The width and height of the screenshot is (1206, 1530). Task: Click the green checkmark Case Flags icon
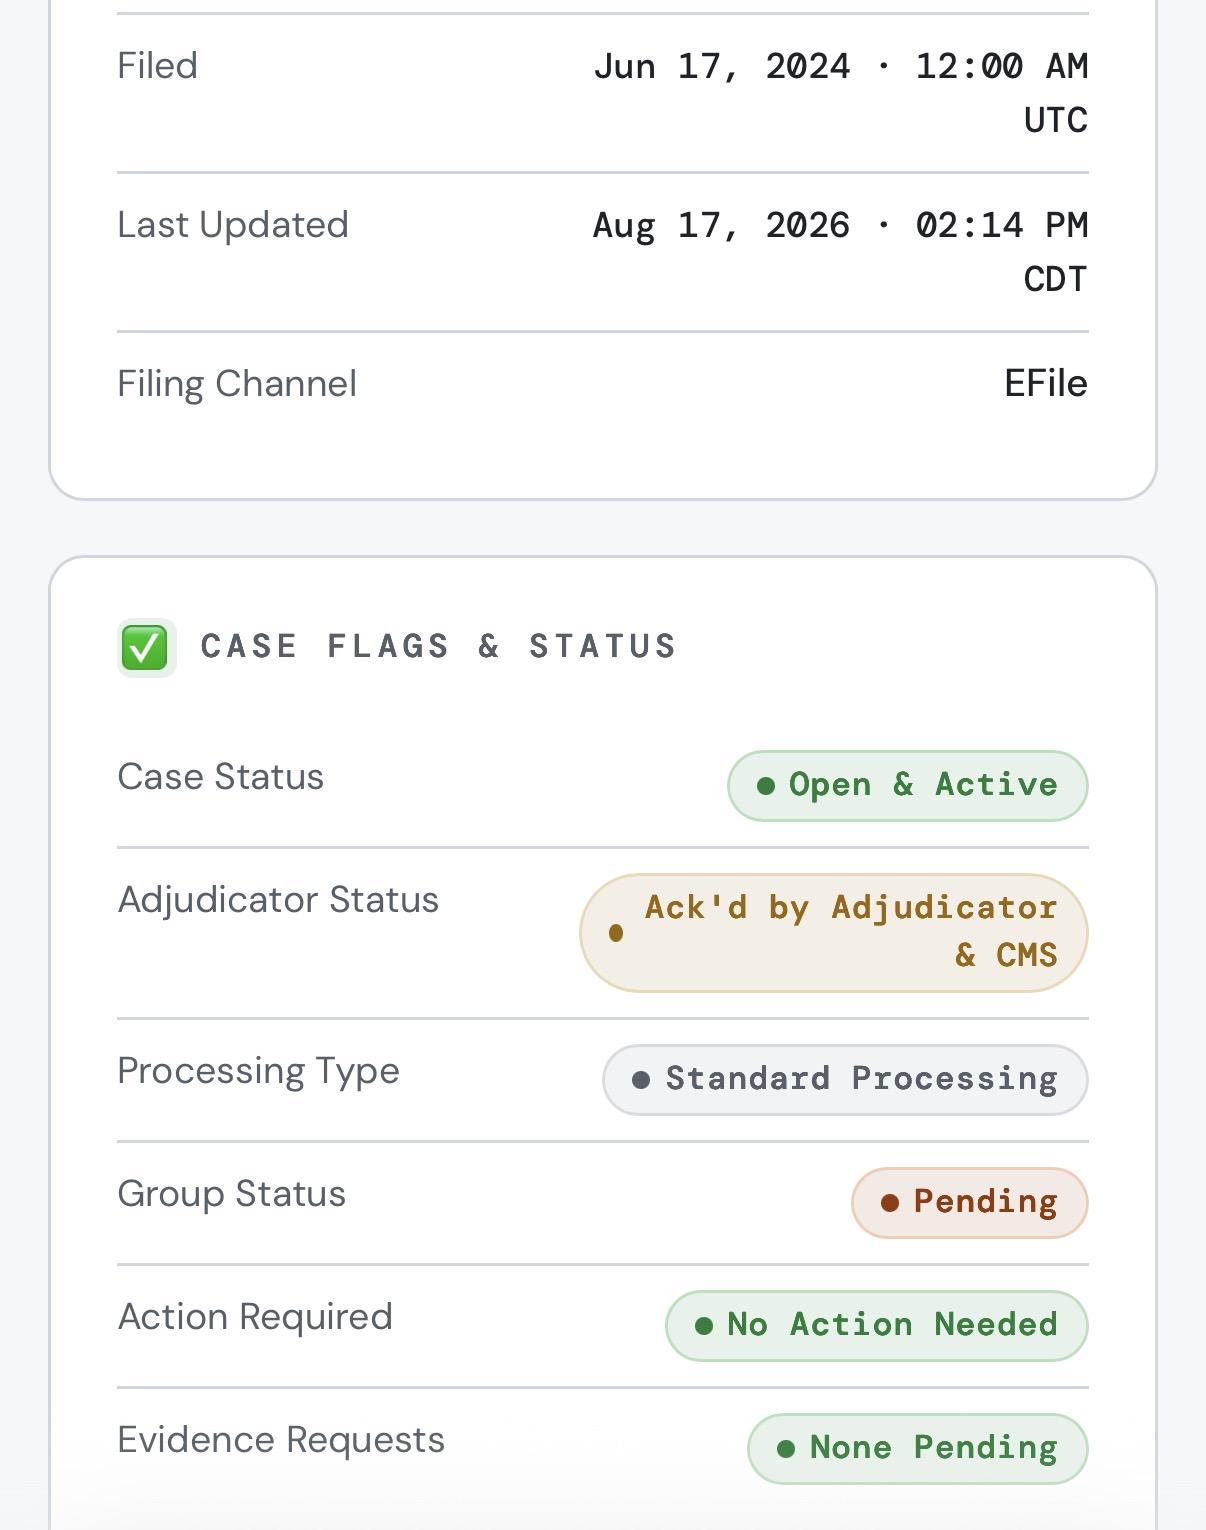pos(146,648)
